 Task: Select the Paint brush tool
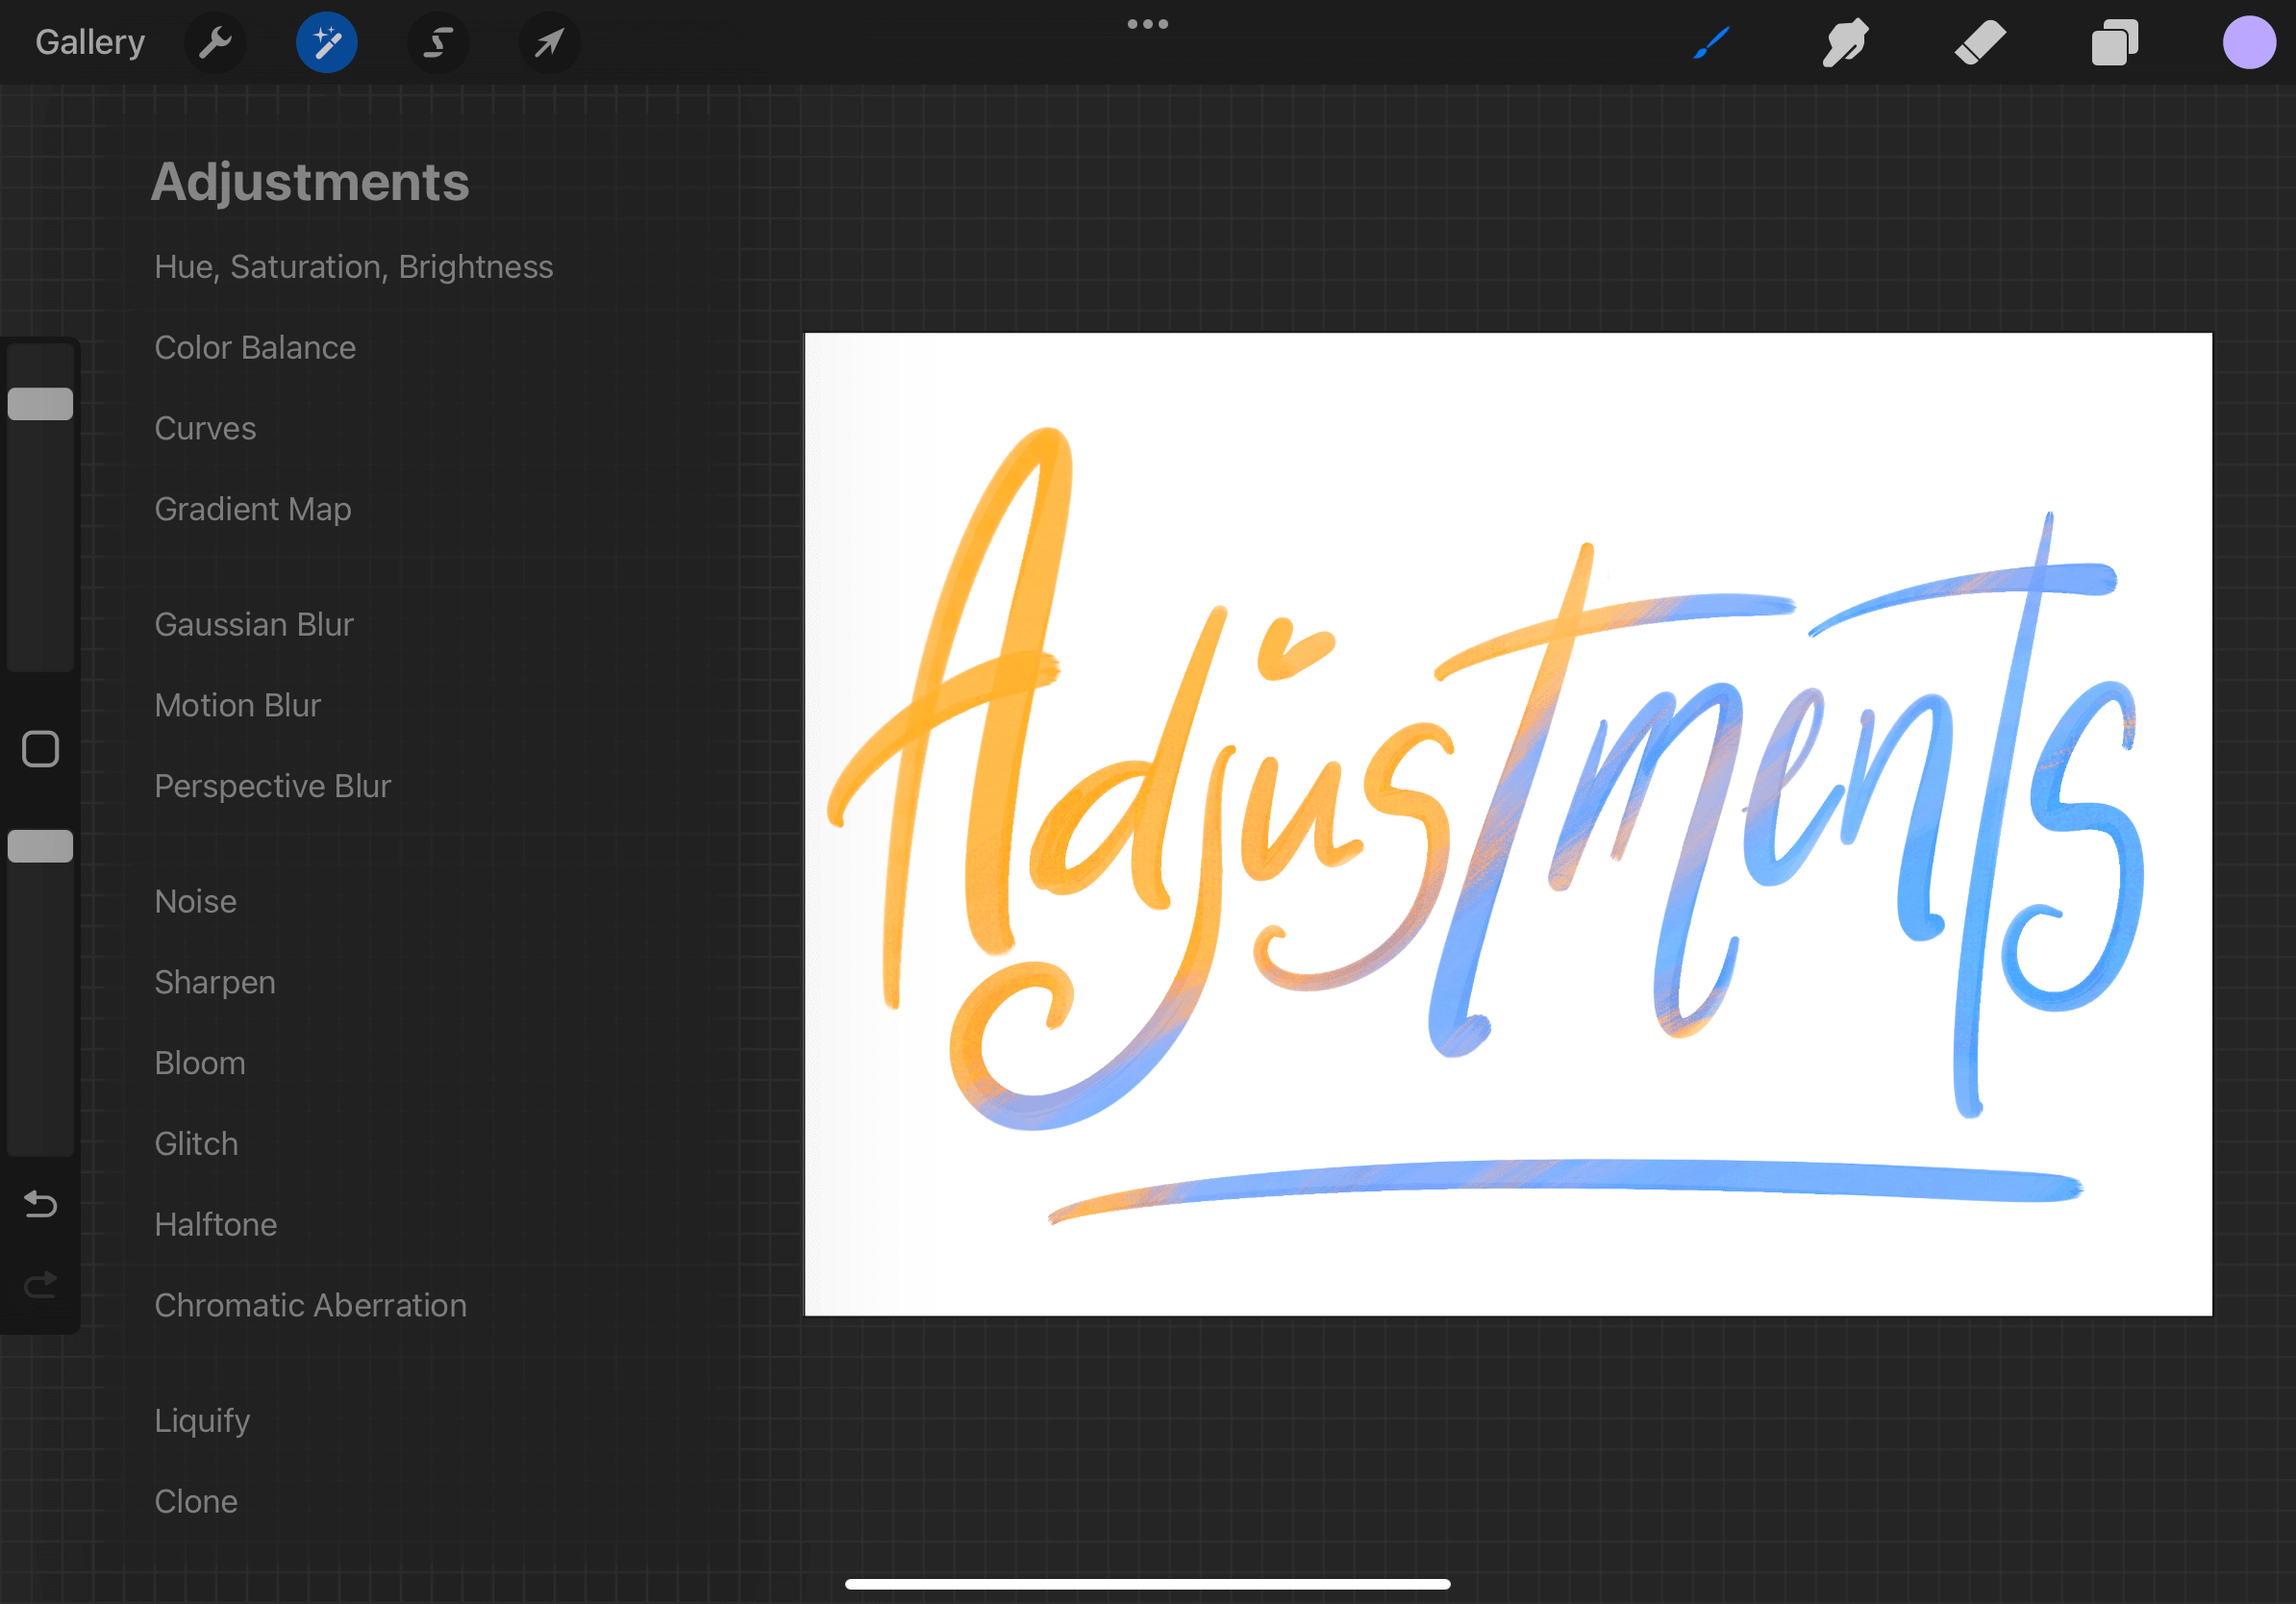[x=1711, y=43]
